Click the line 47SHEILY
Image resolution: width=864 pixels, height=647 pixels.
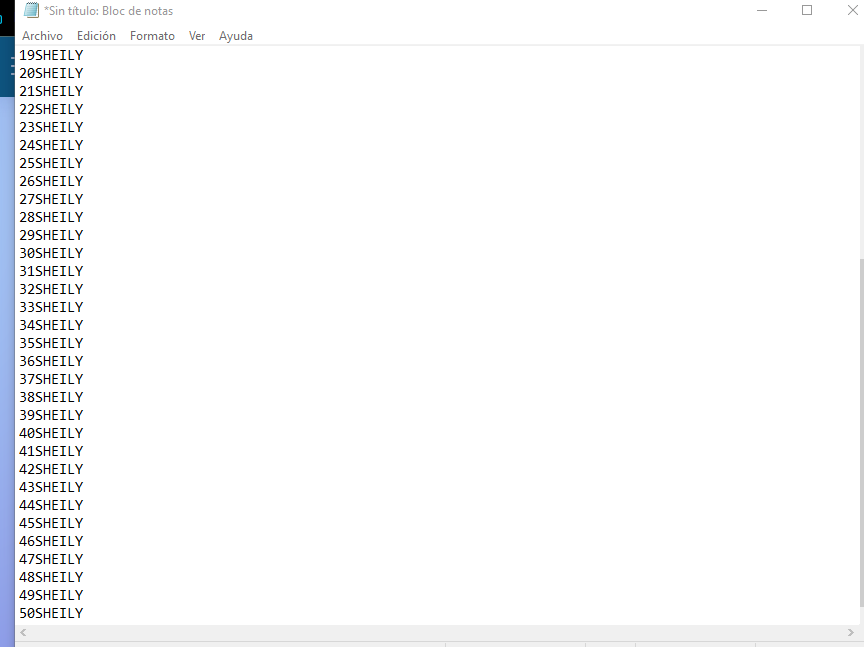coord(51,559)
